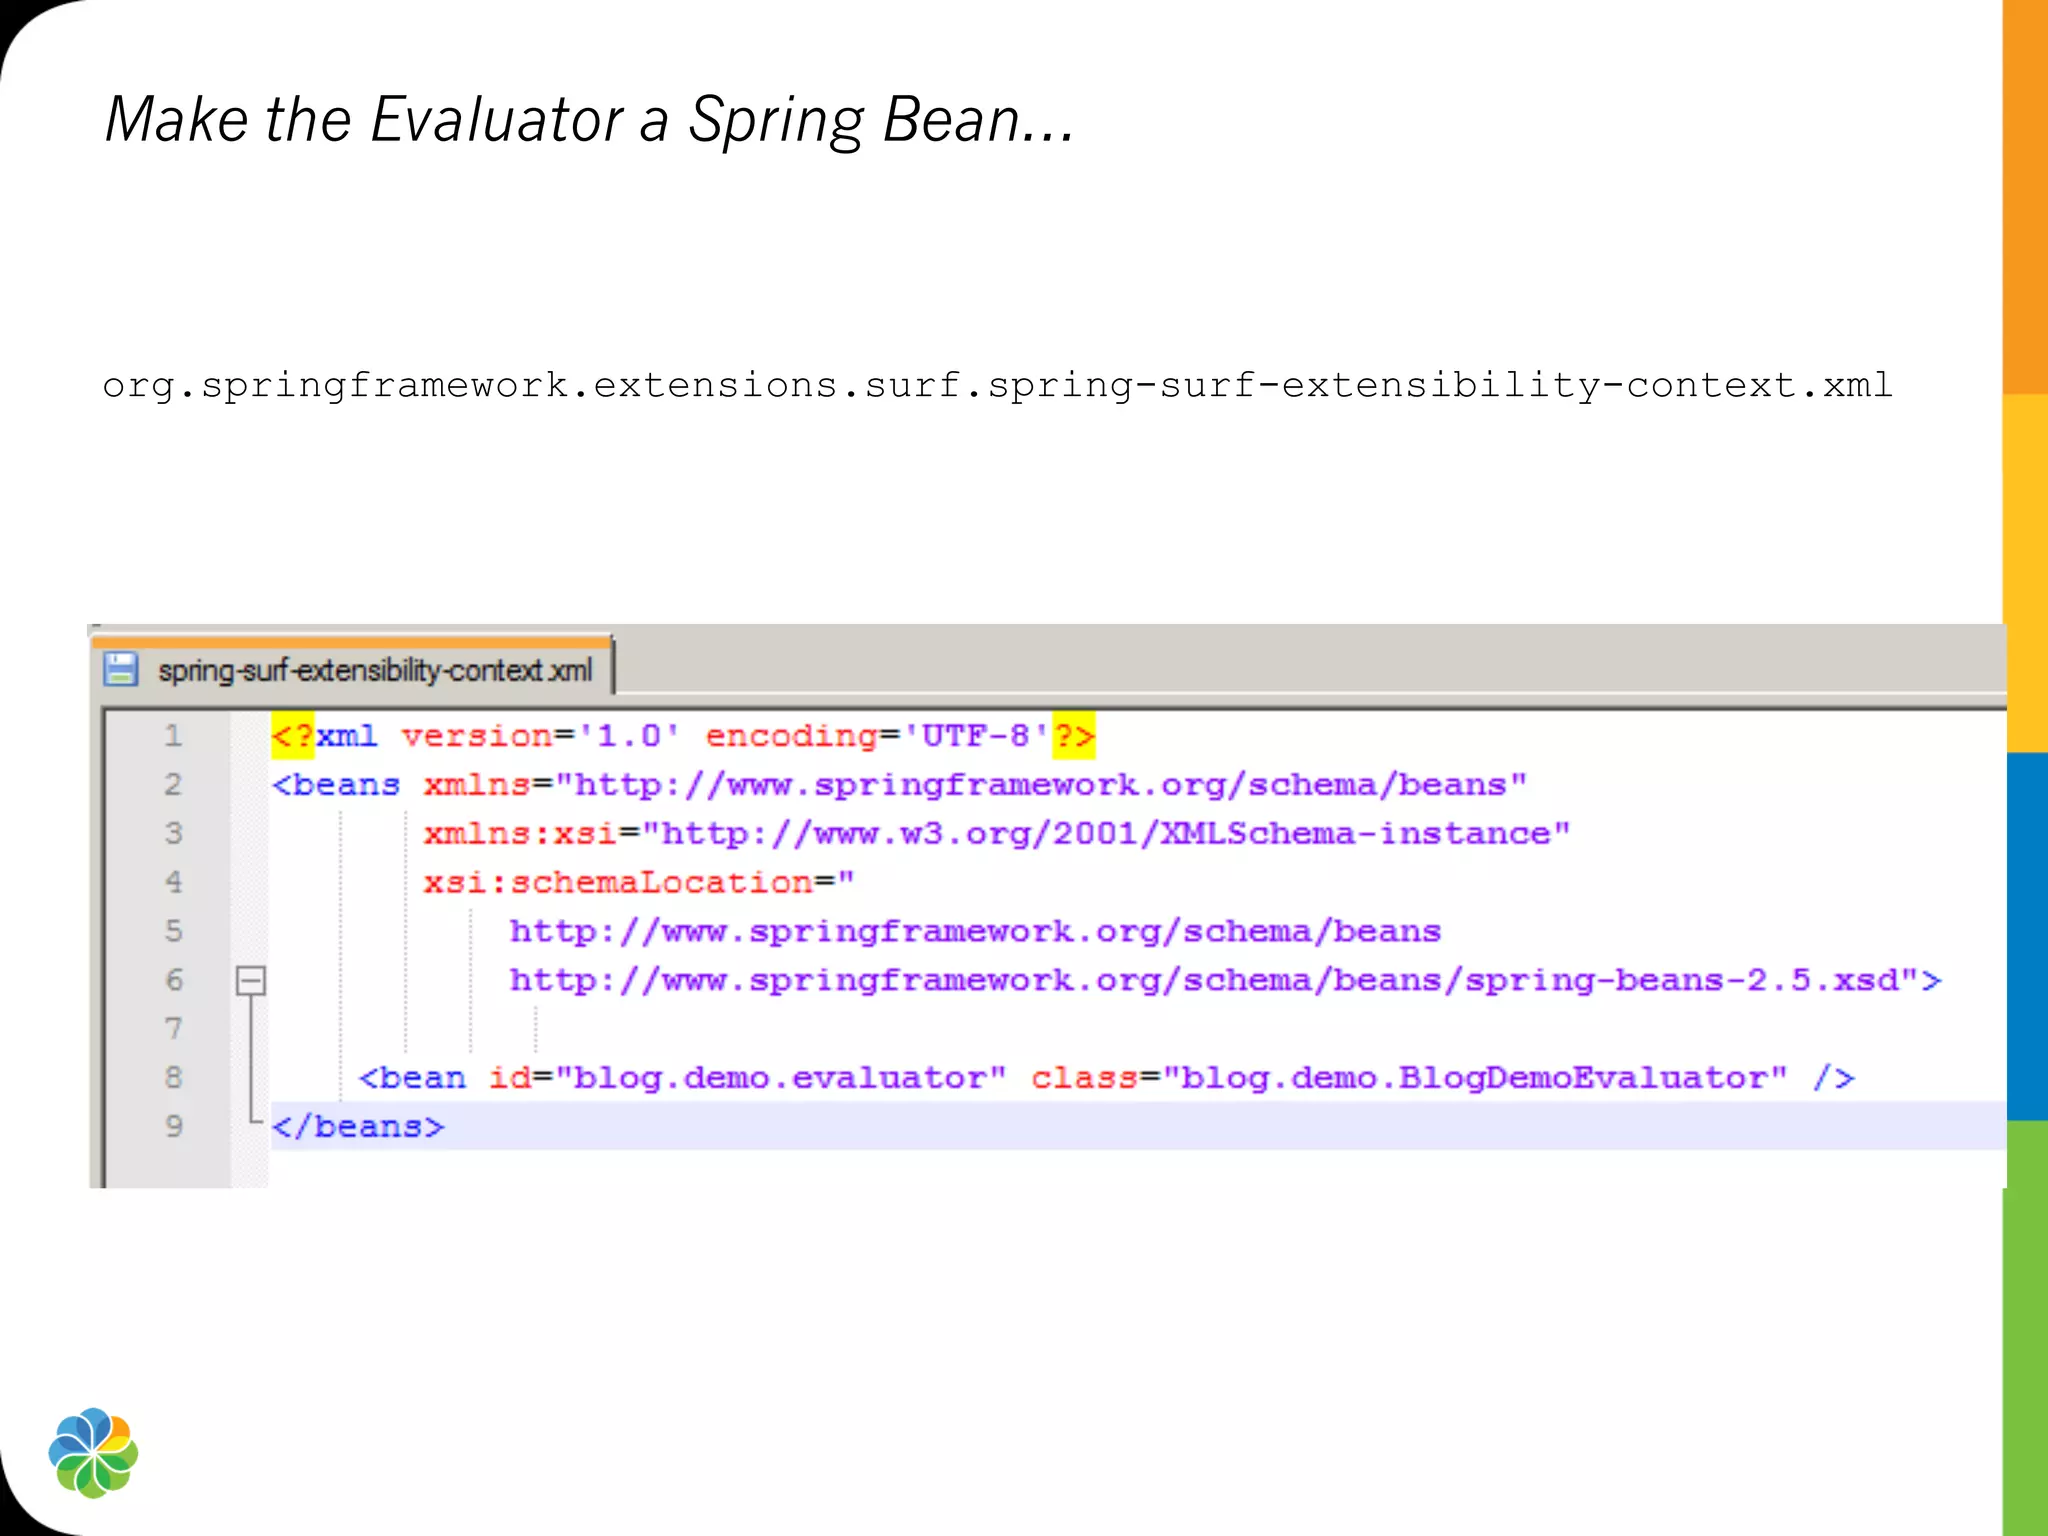Click line number 1 in the gutter
2048x1536 pixels.
click(174, 736)
